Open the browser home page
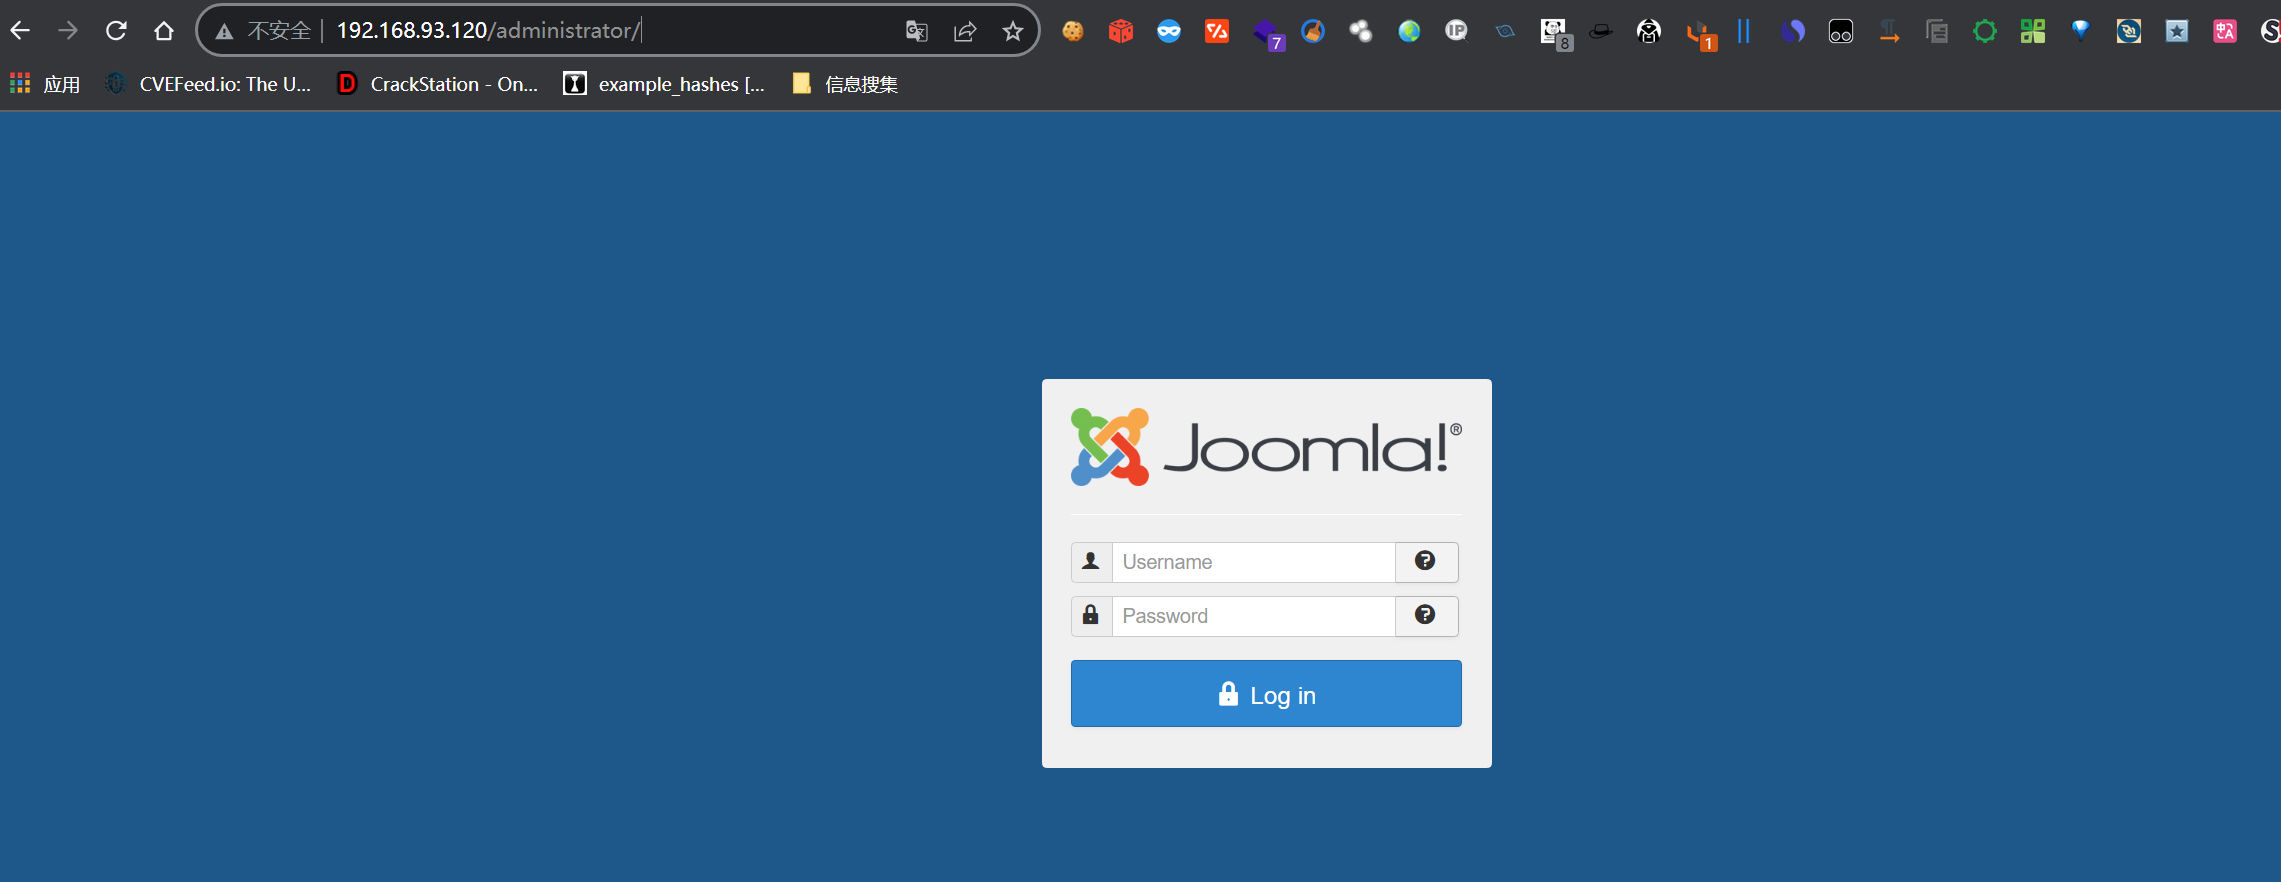The width and height of the screenshot is (2281, 882). 164,31
